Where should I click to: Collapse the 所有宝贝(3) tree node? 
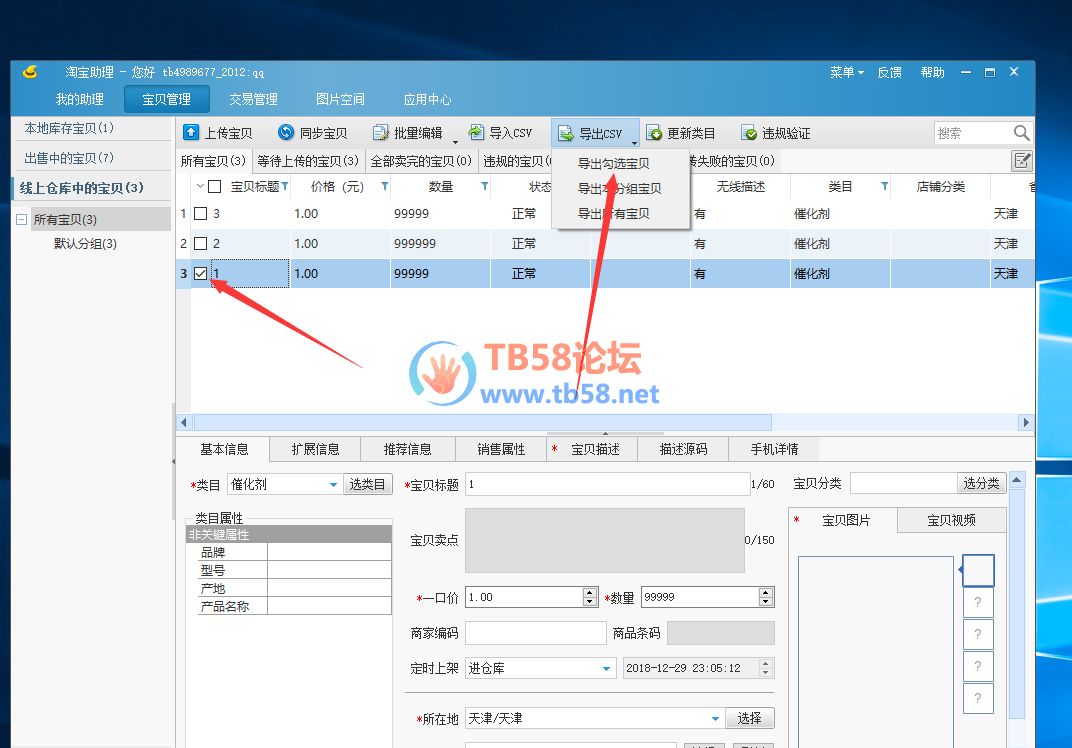click(x=21, y=219)
